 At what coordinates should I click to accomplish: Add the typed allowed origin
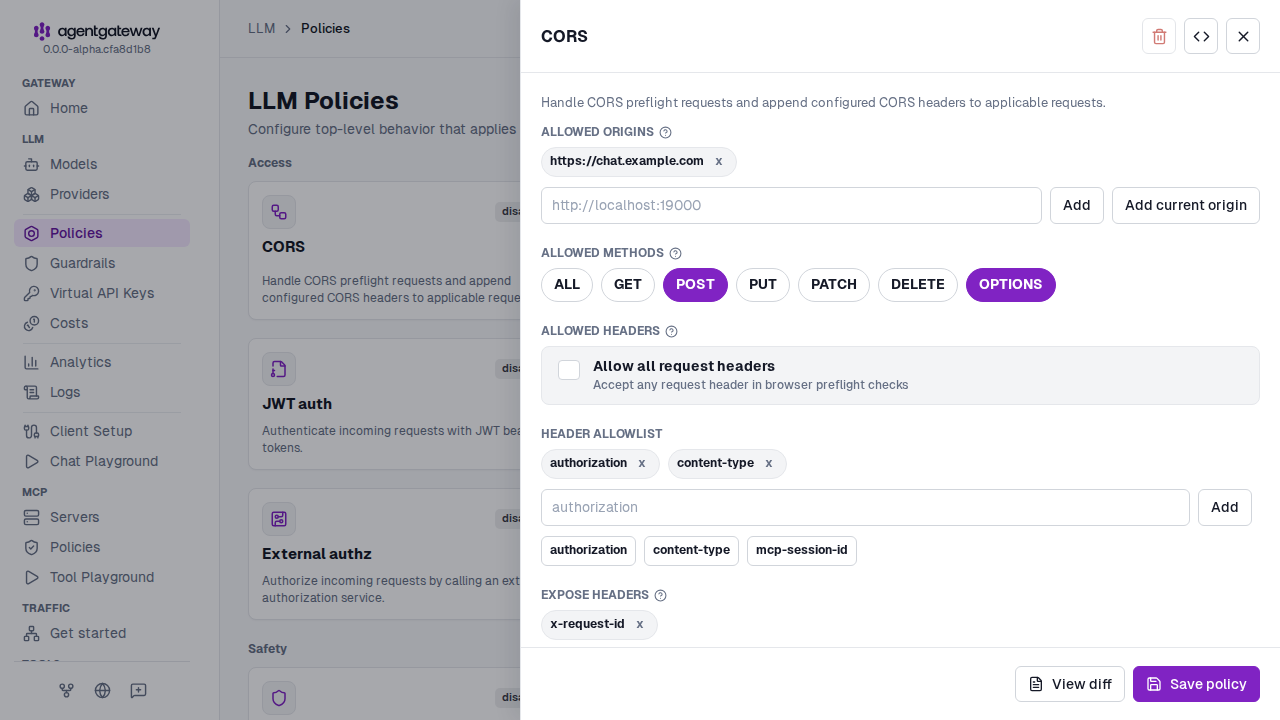click(x=1077, y=205)
